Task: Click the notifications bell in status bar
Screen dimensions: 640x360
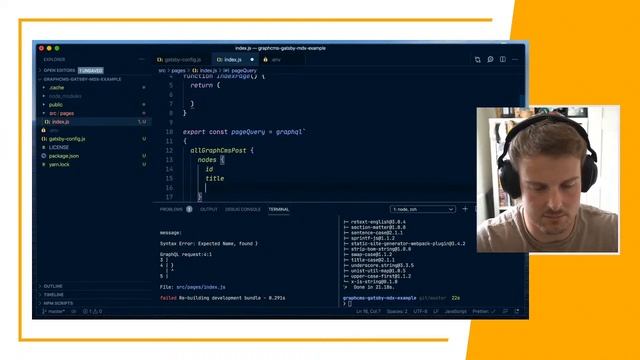Action: point(517,311)
